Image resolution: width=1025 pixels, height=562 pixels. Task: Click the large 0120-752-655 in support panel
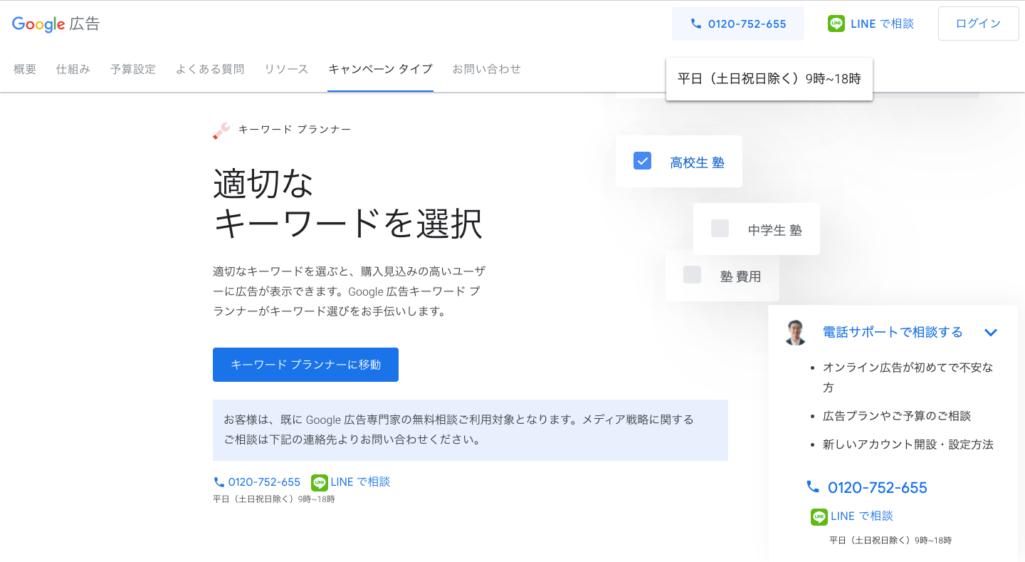coord(877,488)
